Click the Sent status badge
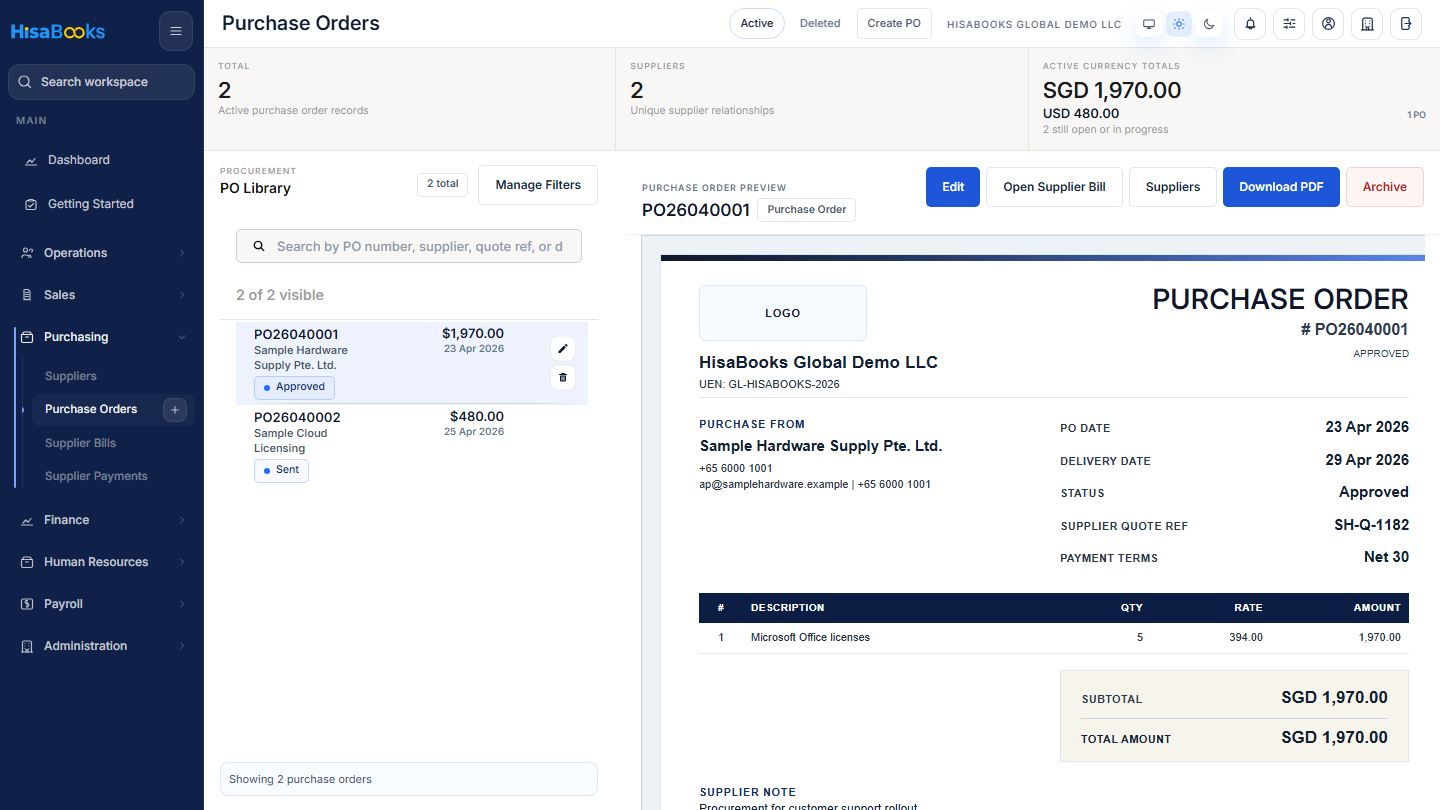The image size is (1440, 810). [281, 470]
